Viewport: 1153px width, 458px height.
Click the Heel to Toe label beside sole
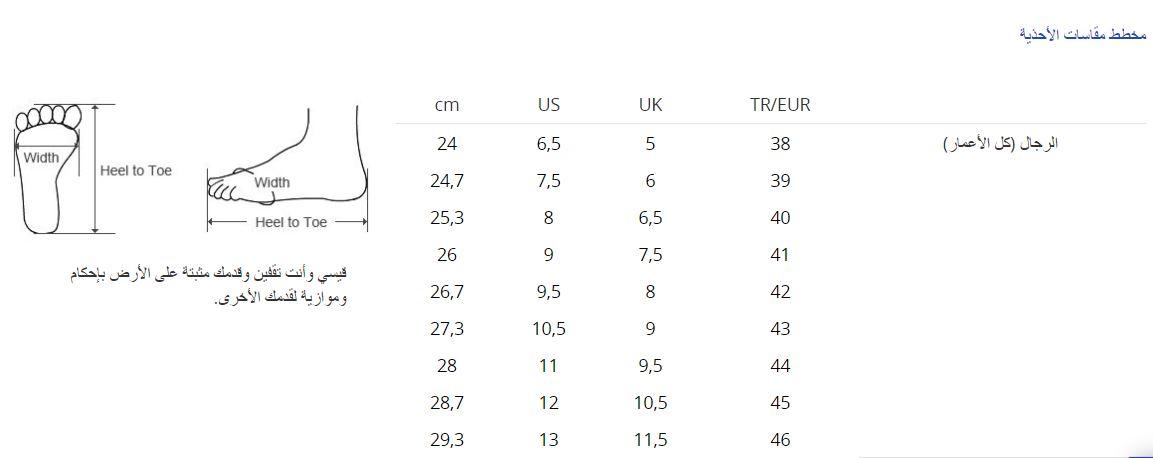click(136, 171)
